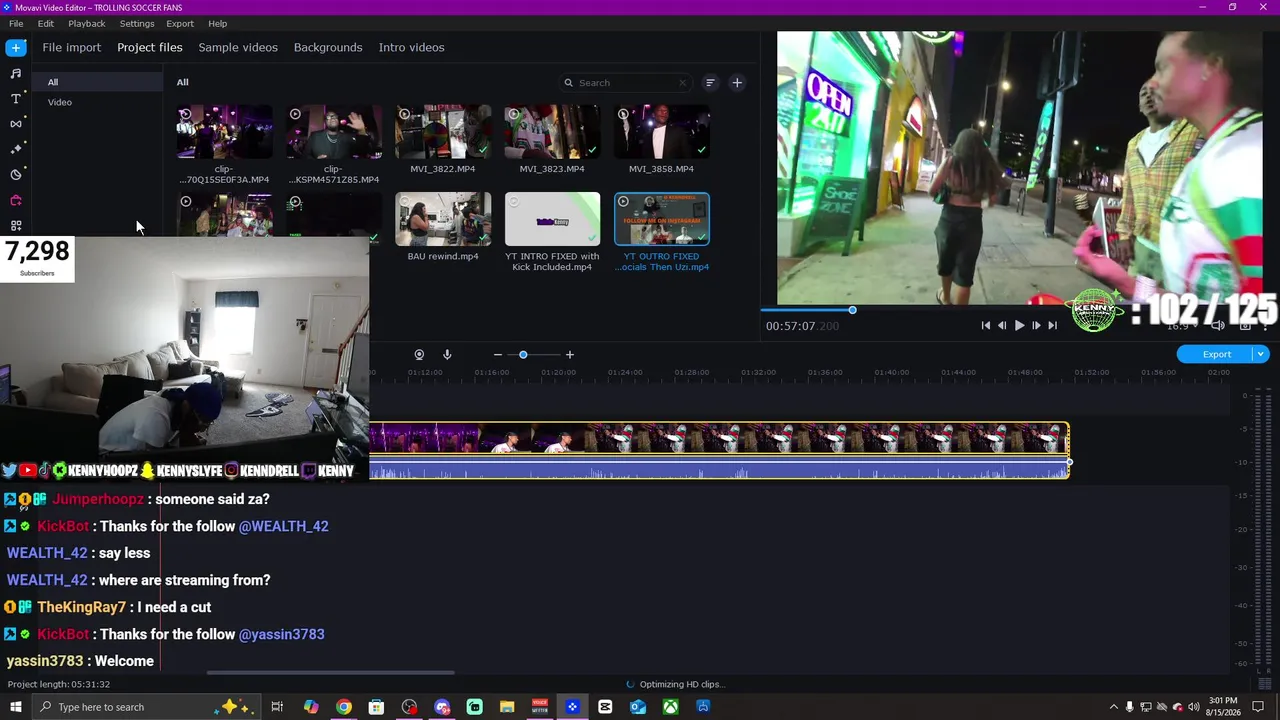
Task: Add new media with plus button
Action: 737,83
